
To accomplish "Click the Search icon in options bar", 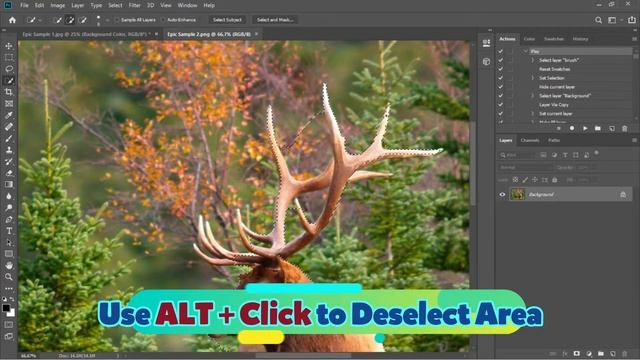I will (598, 20).
